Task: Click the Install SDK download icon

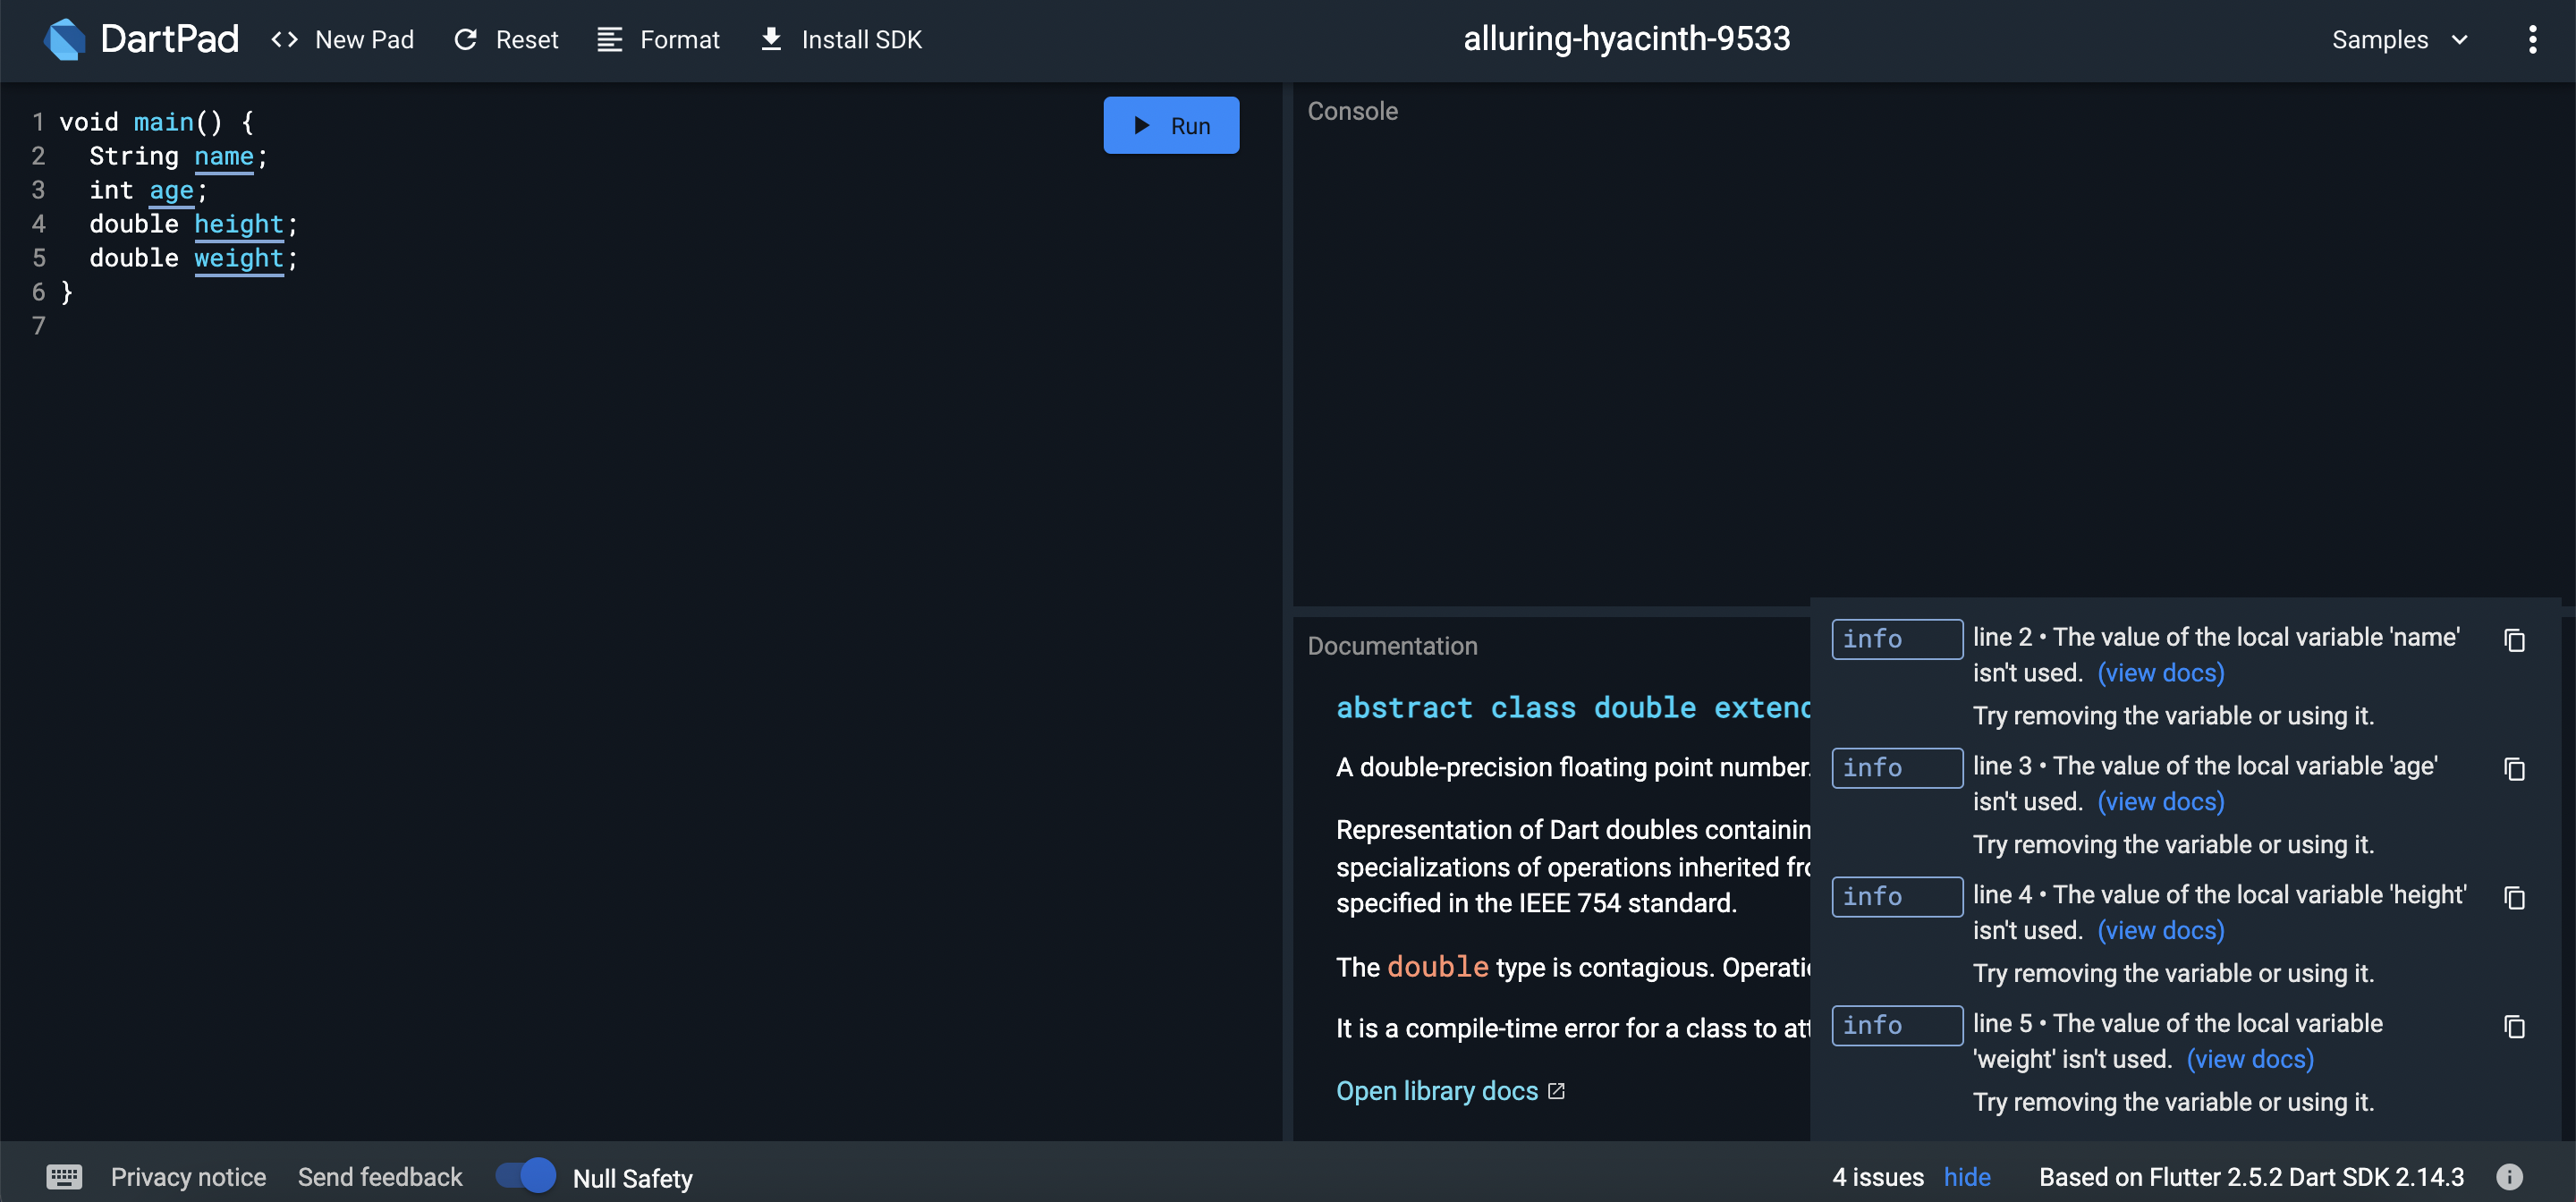Action: click(771, 39)
